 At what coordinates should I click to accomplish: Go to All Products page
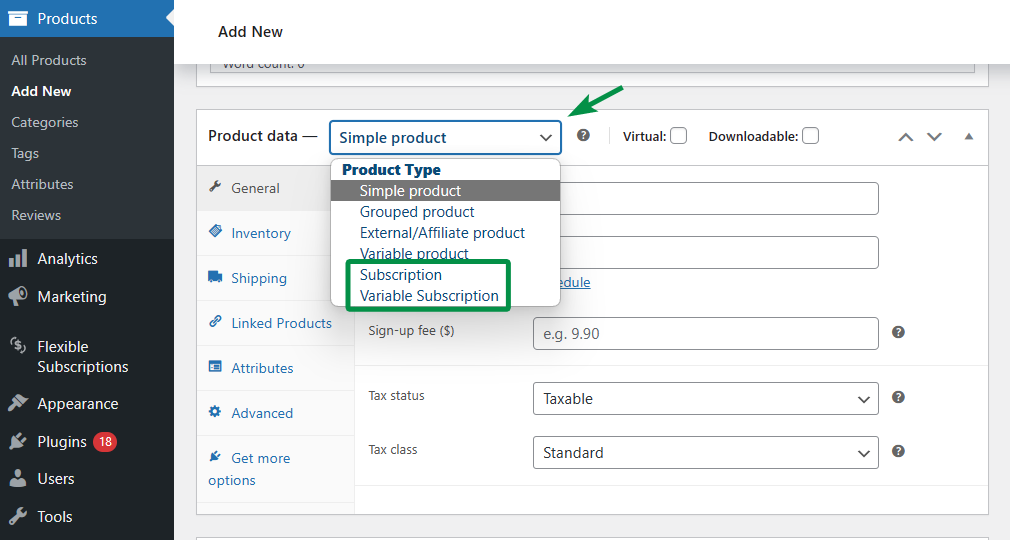point(49,60)
